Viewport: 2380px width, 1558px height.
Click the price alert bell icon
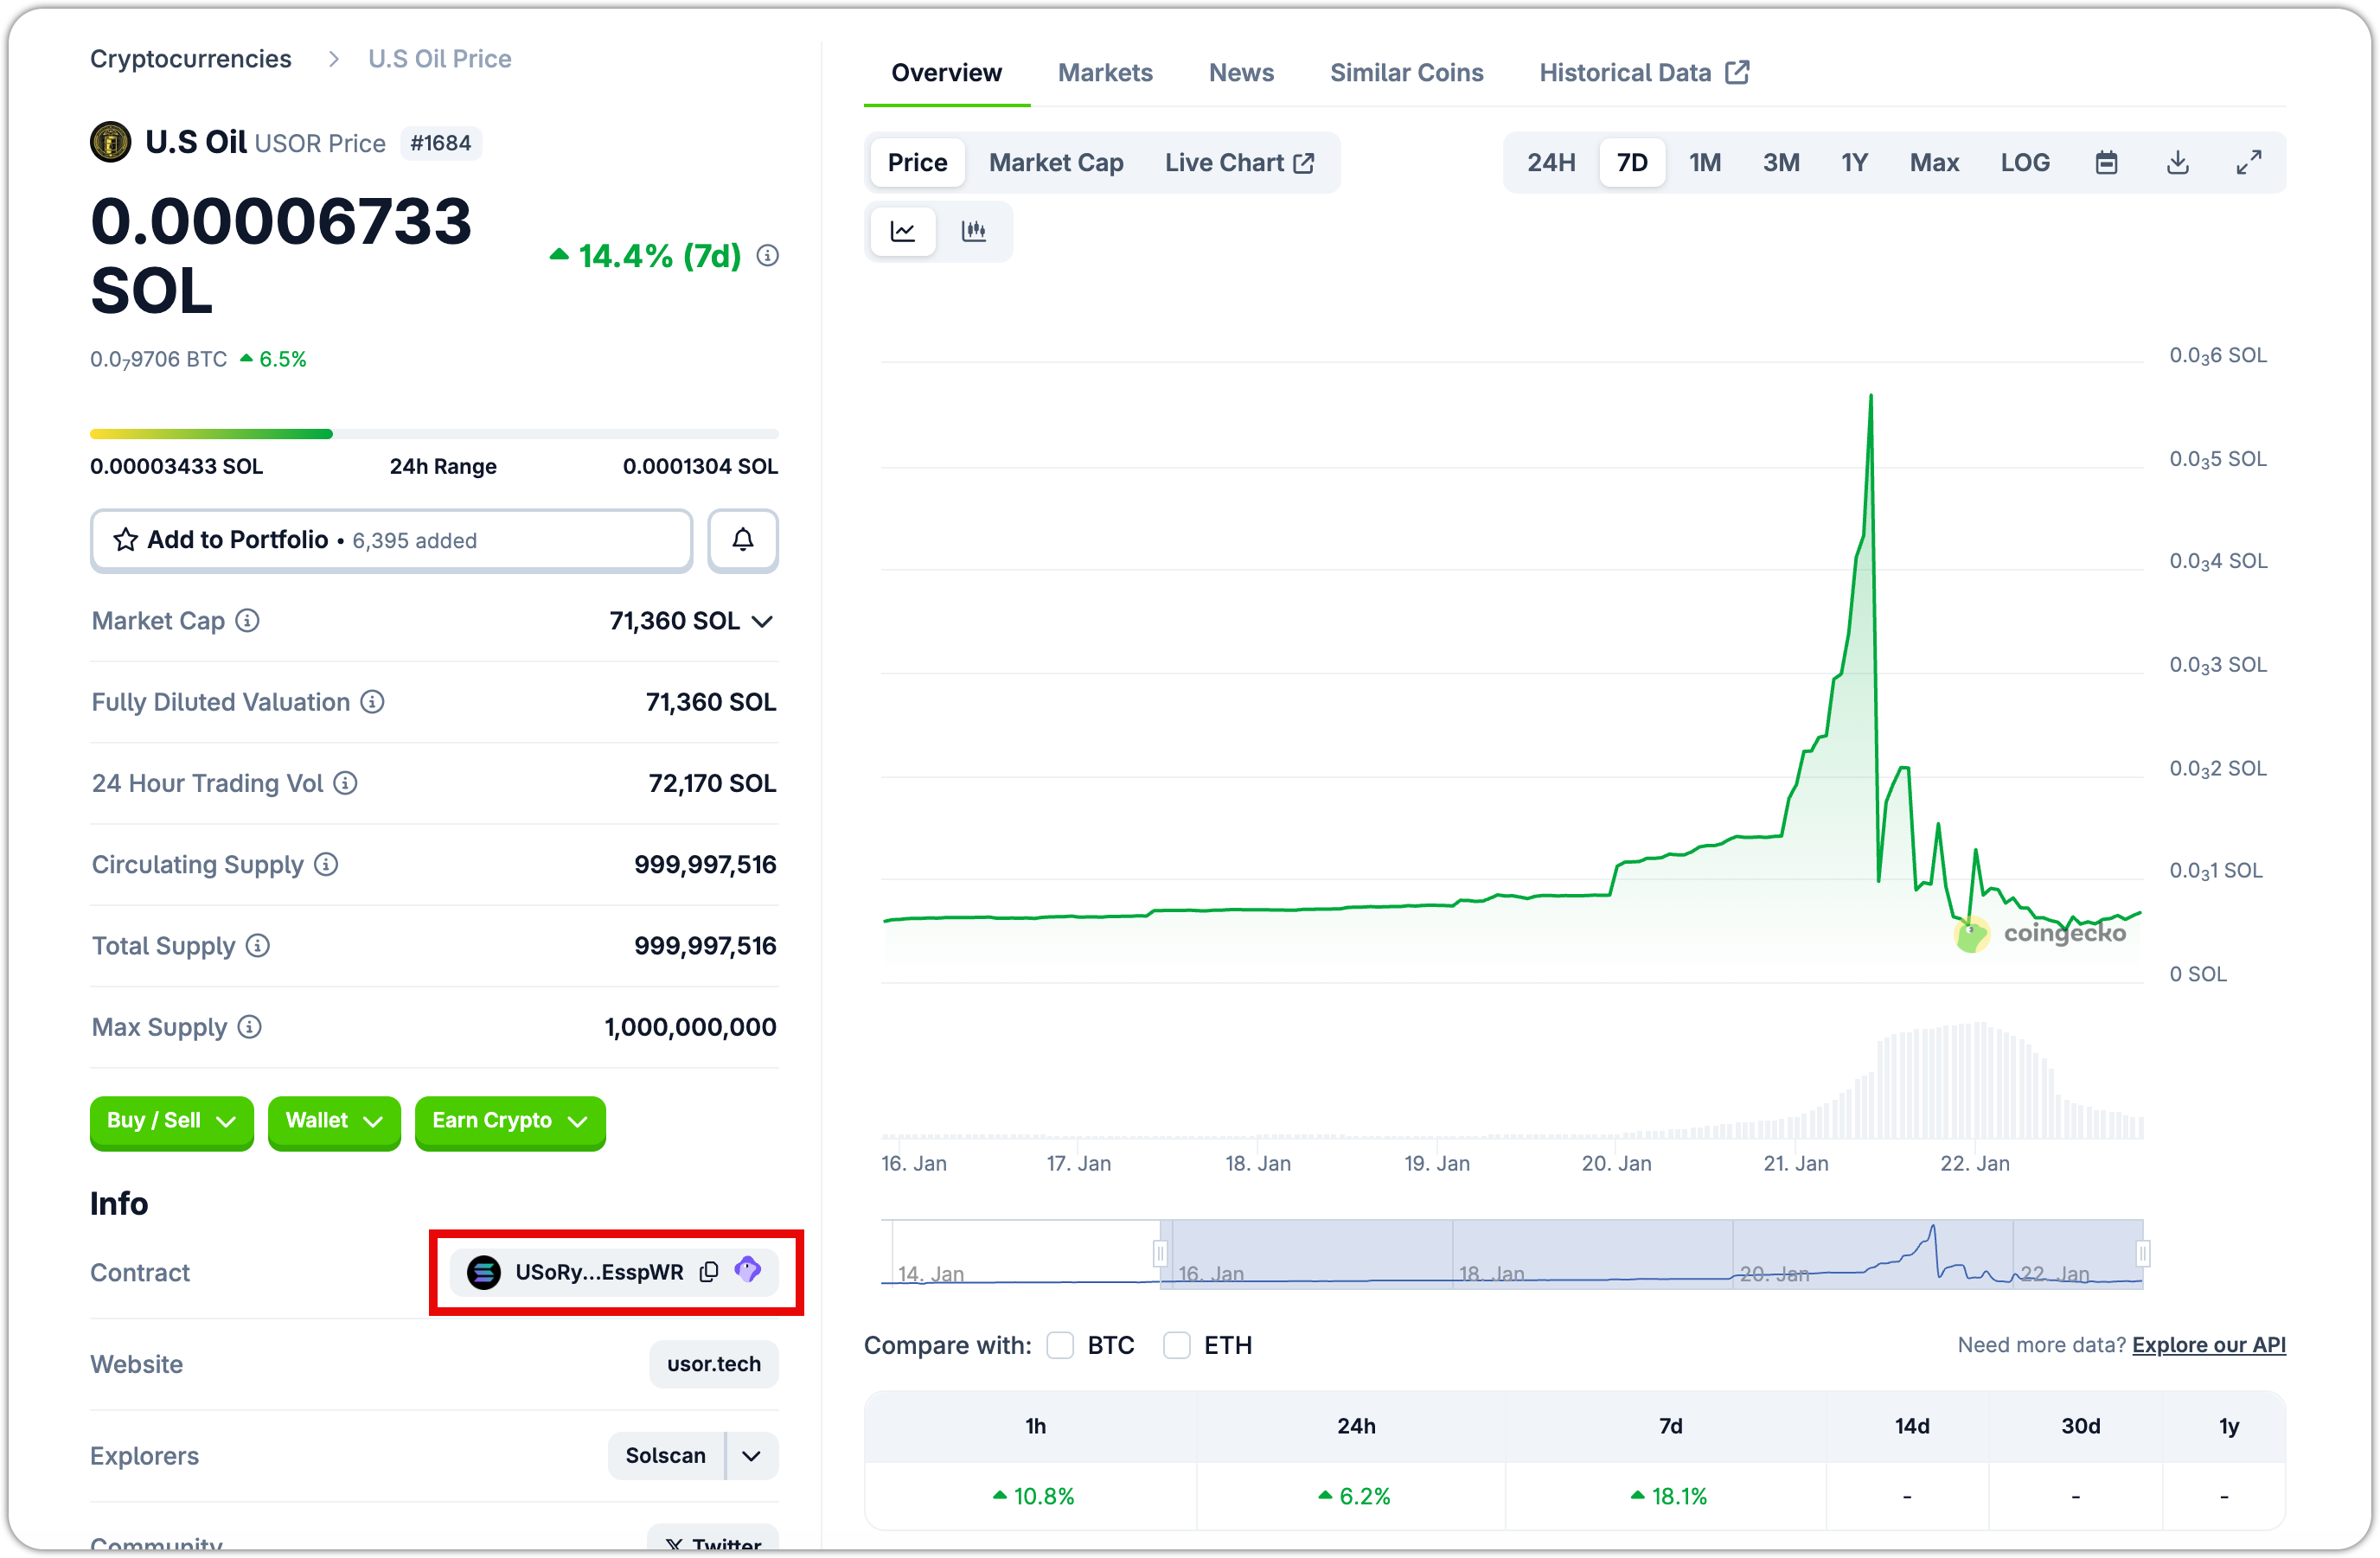pos(742,540)
